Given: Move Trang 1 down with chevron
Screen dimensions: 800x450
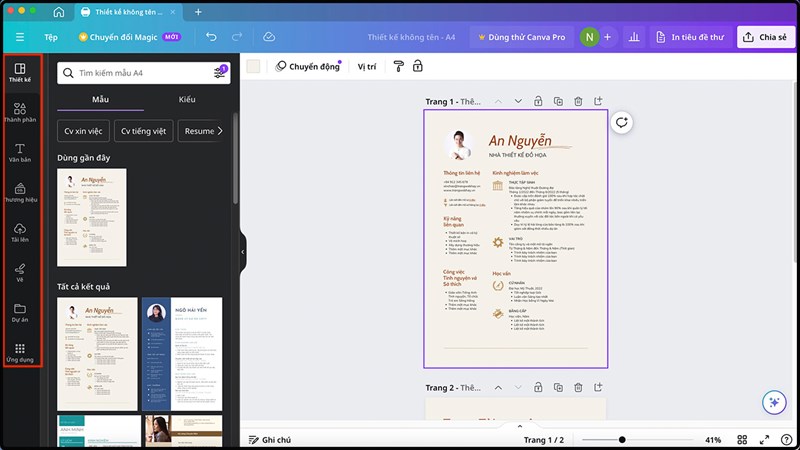Looking at the screenshot, I should pyautogui.click(x=518, y=101).
